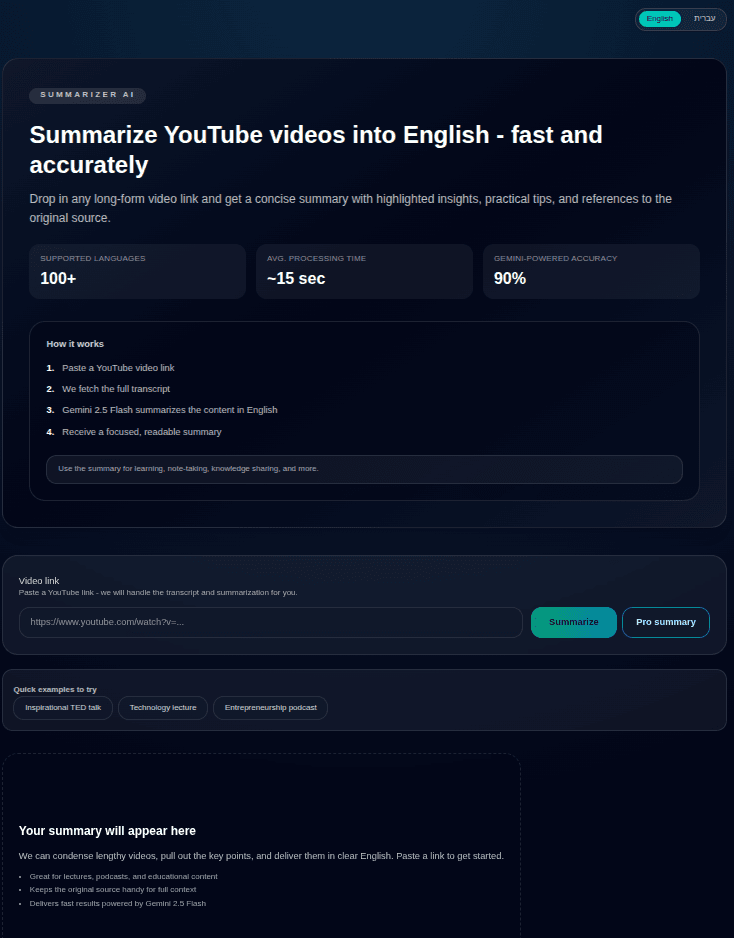This screenshot has width=734, height=938.
Task: Switch the language to עברית
Action: coord(704,18)
